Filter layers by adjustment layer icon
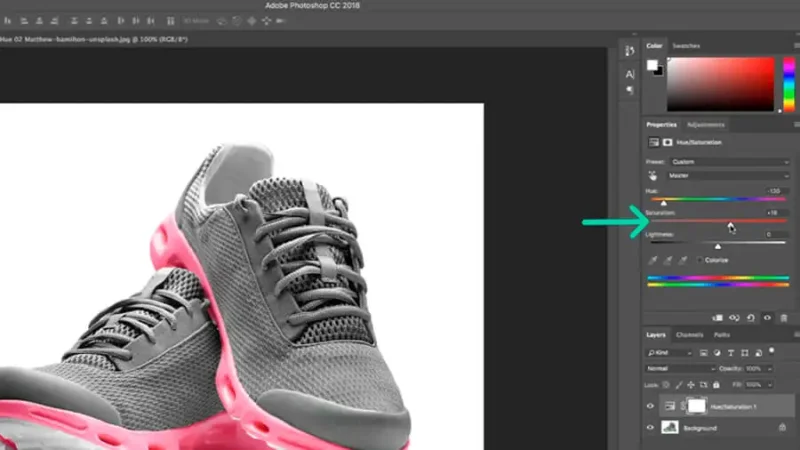800x450 pixels. (717, 353)
